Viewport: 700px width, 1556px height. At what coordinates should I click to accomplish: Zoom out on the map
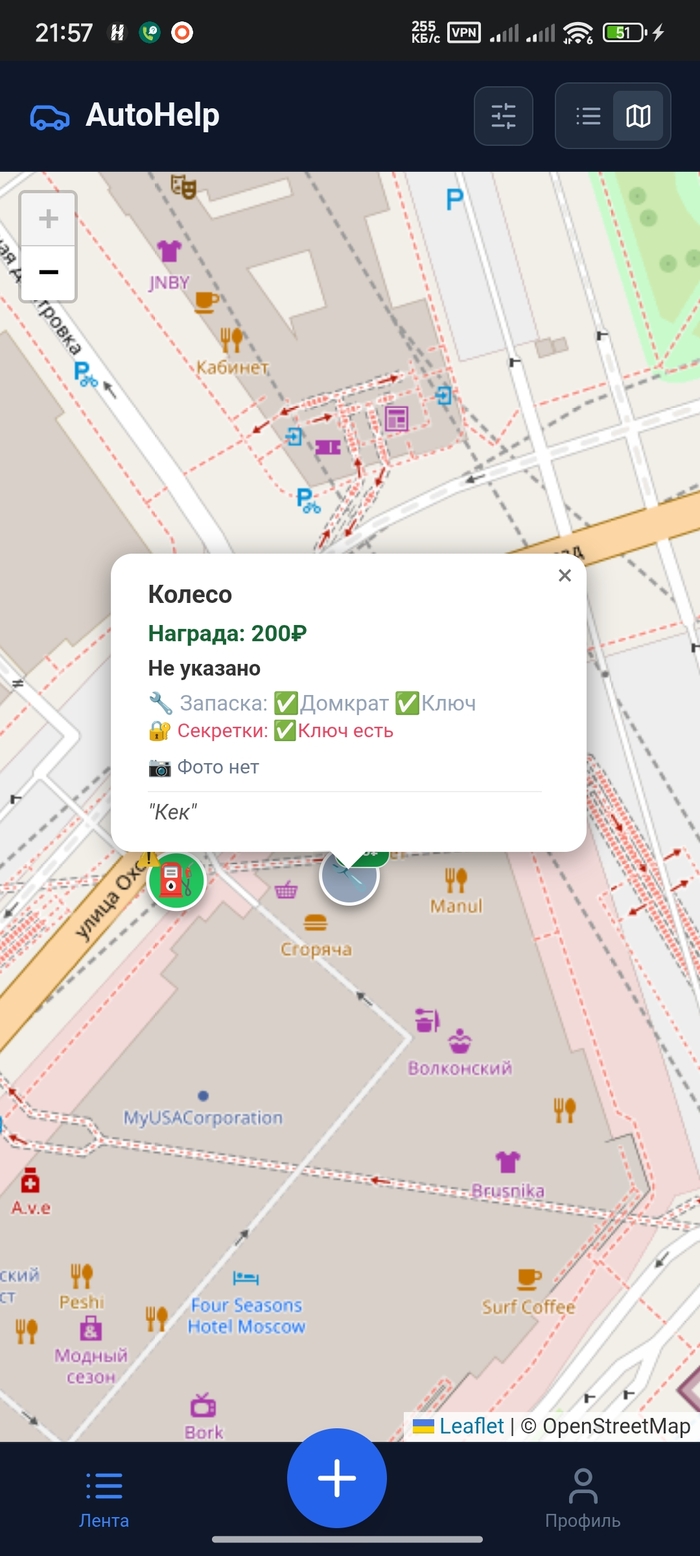coord(48,273)
